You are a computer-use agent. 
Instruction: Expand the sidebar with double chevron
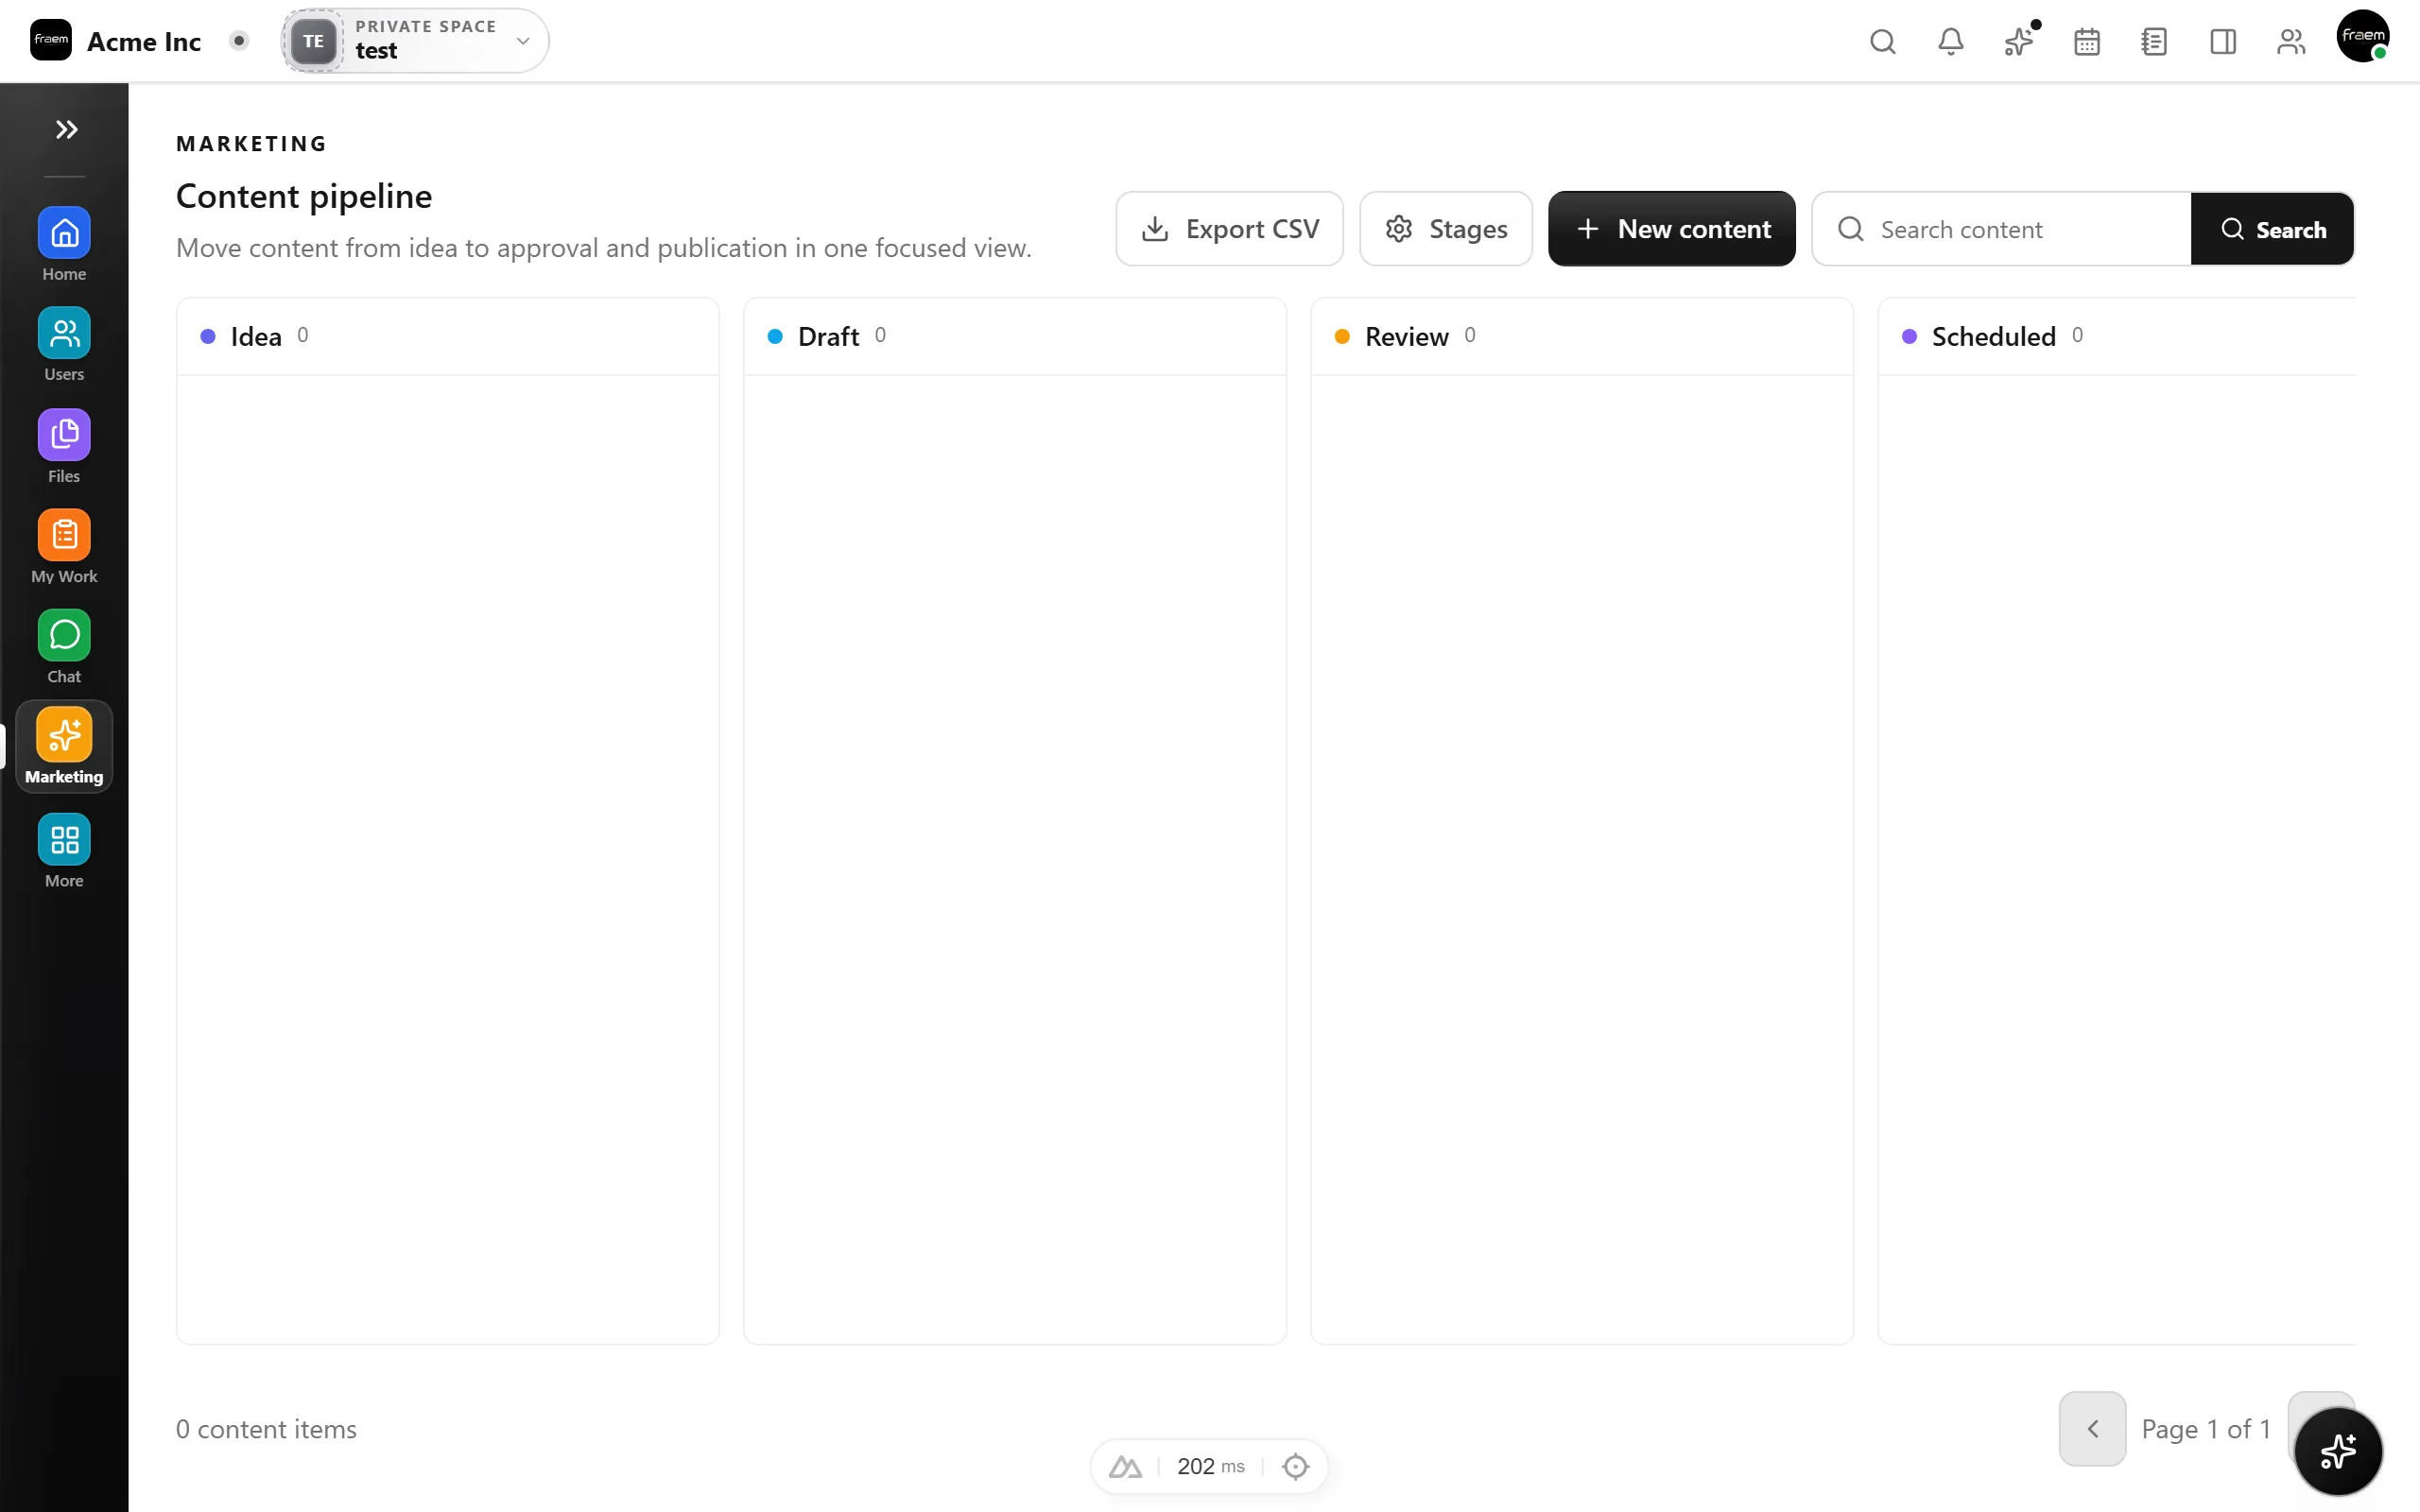point(66,129)
